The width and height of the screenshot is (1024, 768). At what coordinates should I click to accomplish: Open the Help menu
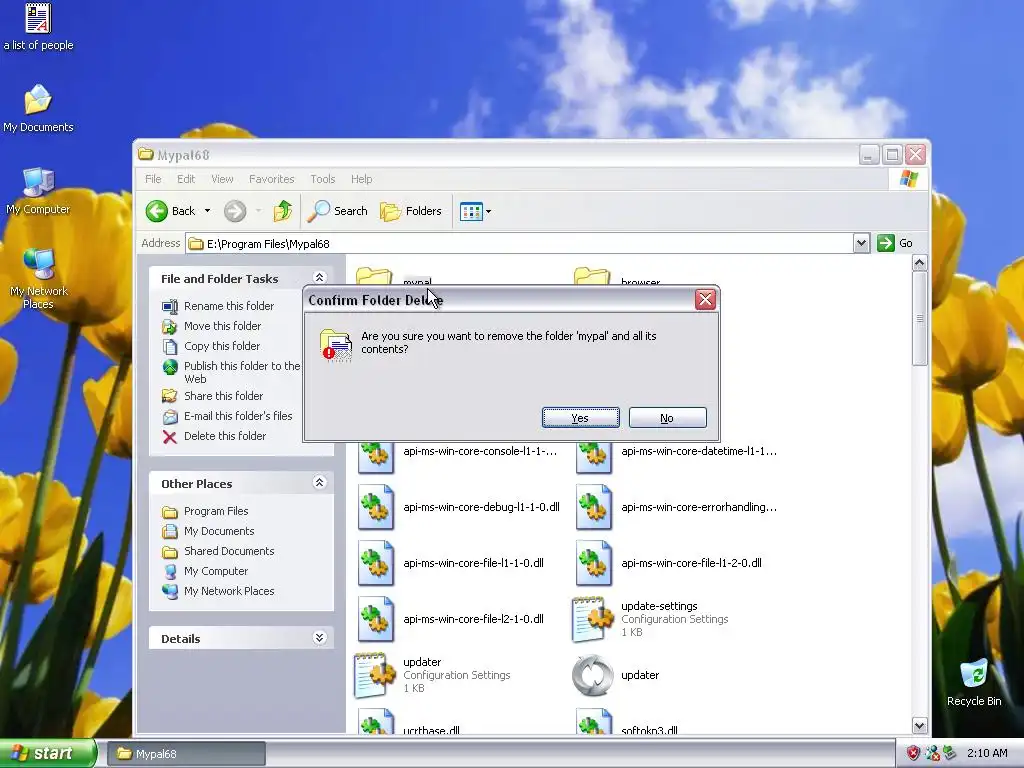click(x=361, y=179)
